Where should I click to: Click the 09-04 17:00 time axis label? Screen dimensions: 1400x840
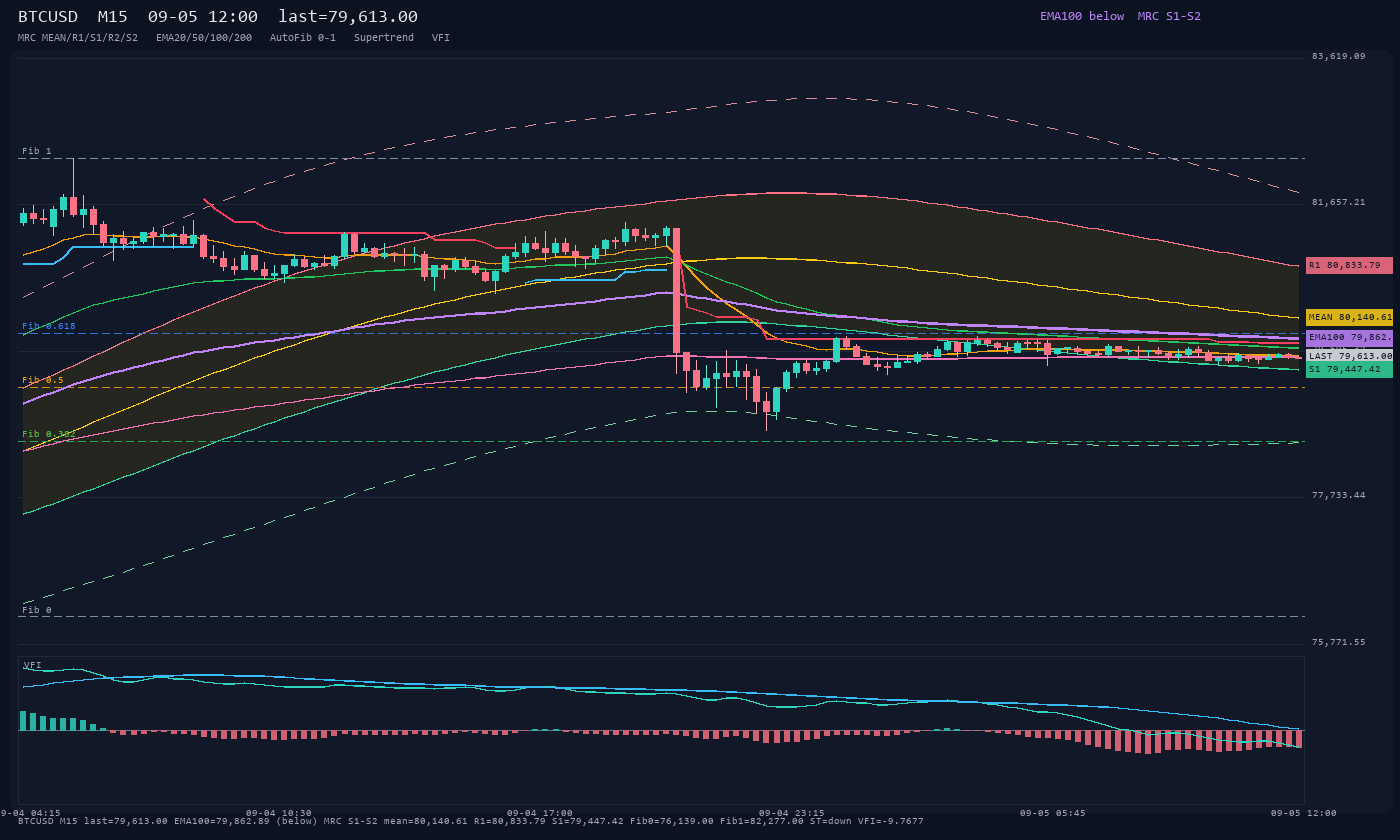click(540, 813)
